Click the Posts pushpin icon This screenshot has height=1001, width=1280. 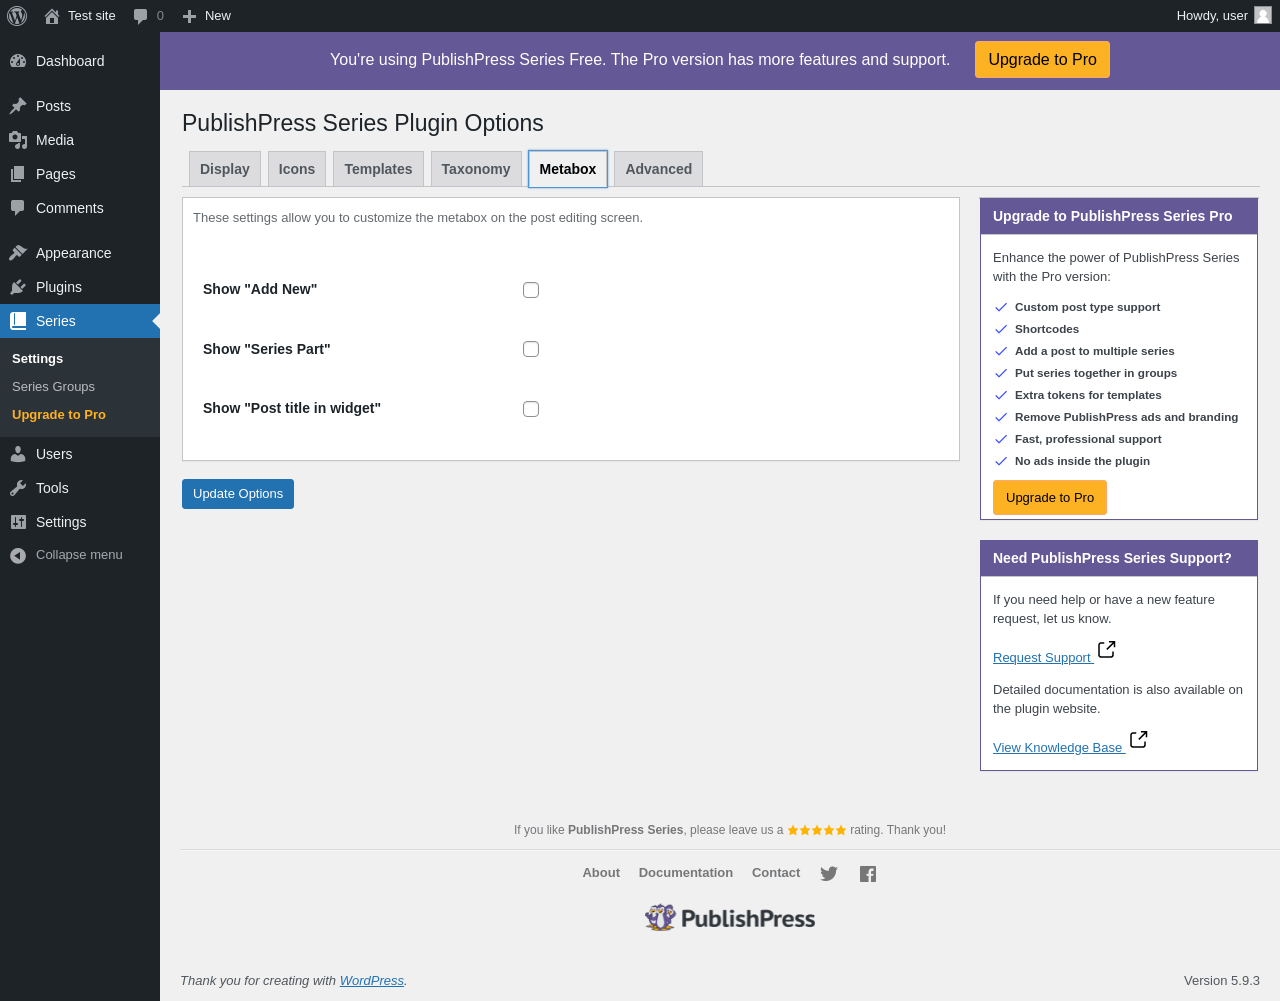coord(18,106)
